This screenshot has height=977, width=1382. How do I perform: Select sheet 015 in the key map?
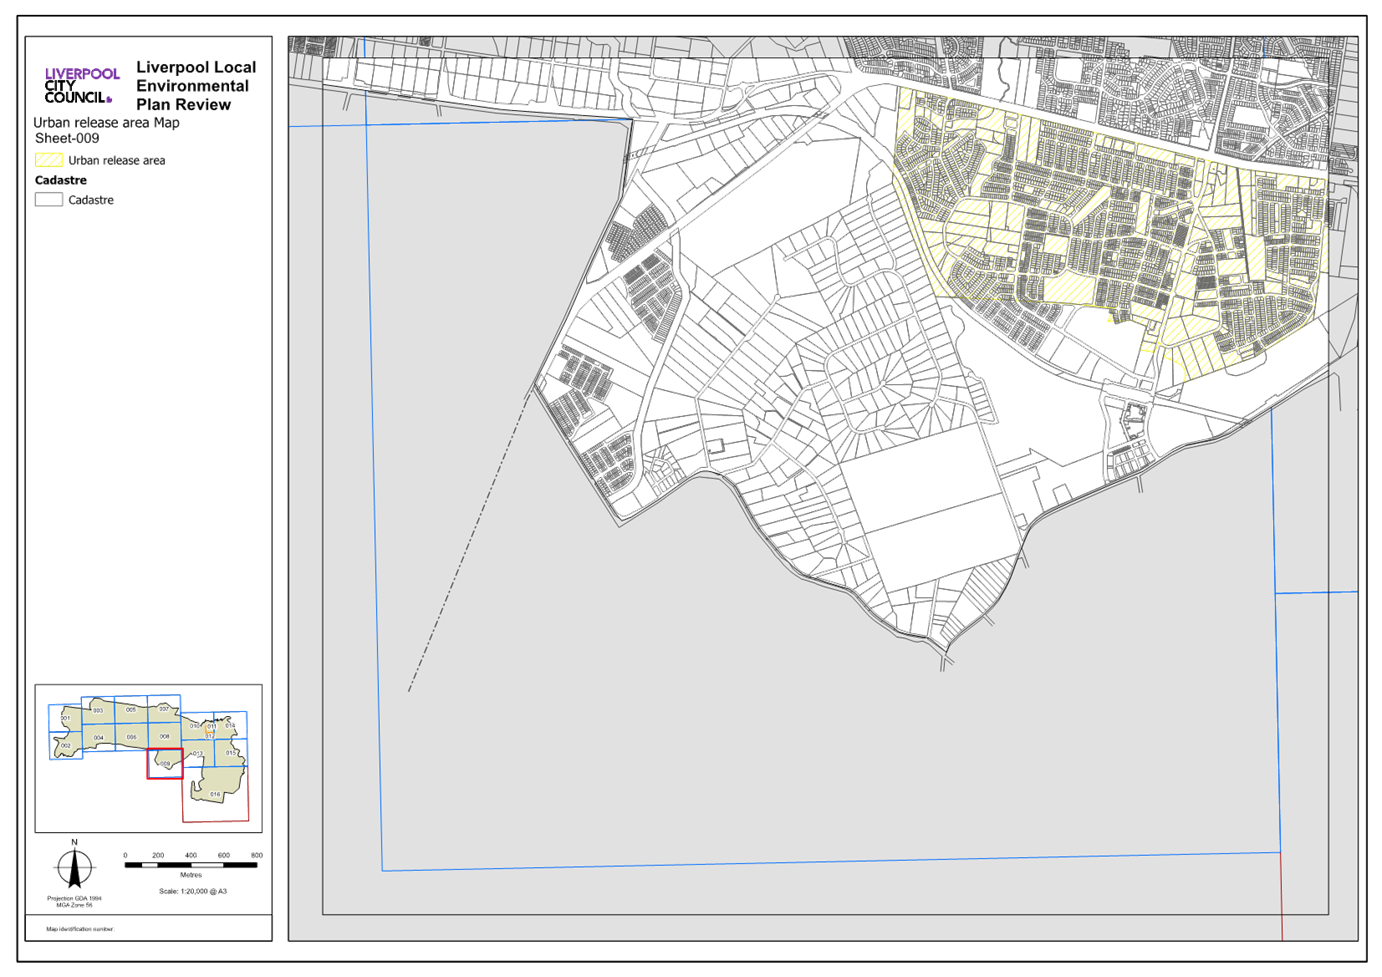[231, 752]
